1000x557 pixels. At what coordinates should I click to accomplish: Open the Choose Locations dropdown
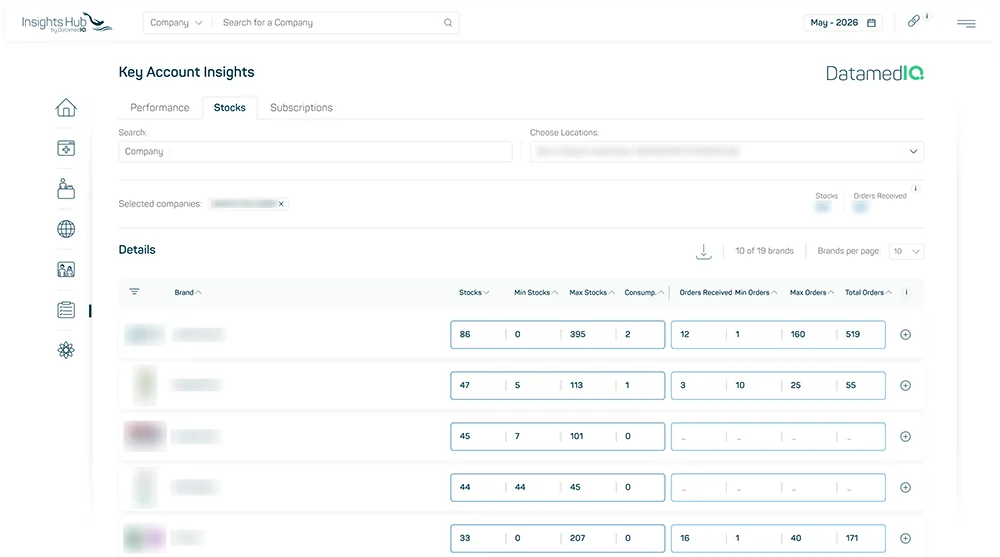[726, 152]
